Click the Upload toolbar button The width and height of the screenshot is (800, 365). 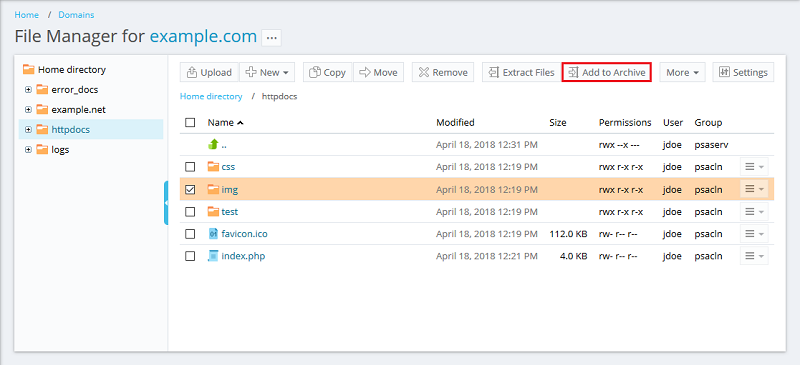209,72
